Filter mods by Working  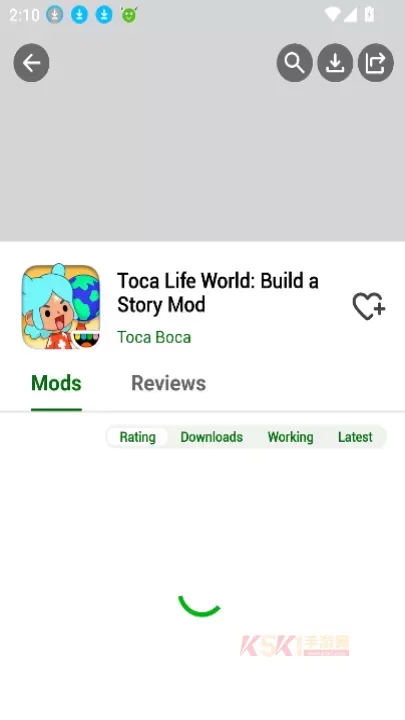290,437
